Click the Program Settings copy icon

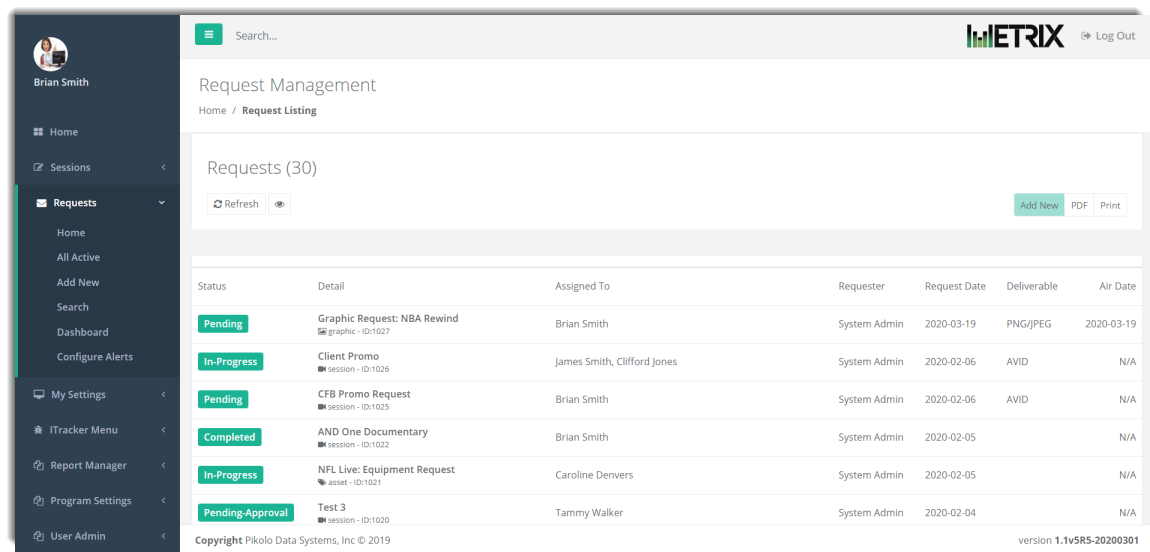[39, 501]
